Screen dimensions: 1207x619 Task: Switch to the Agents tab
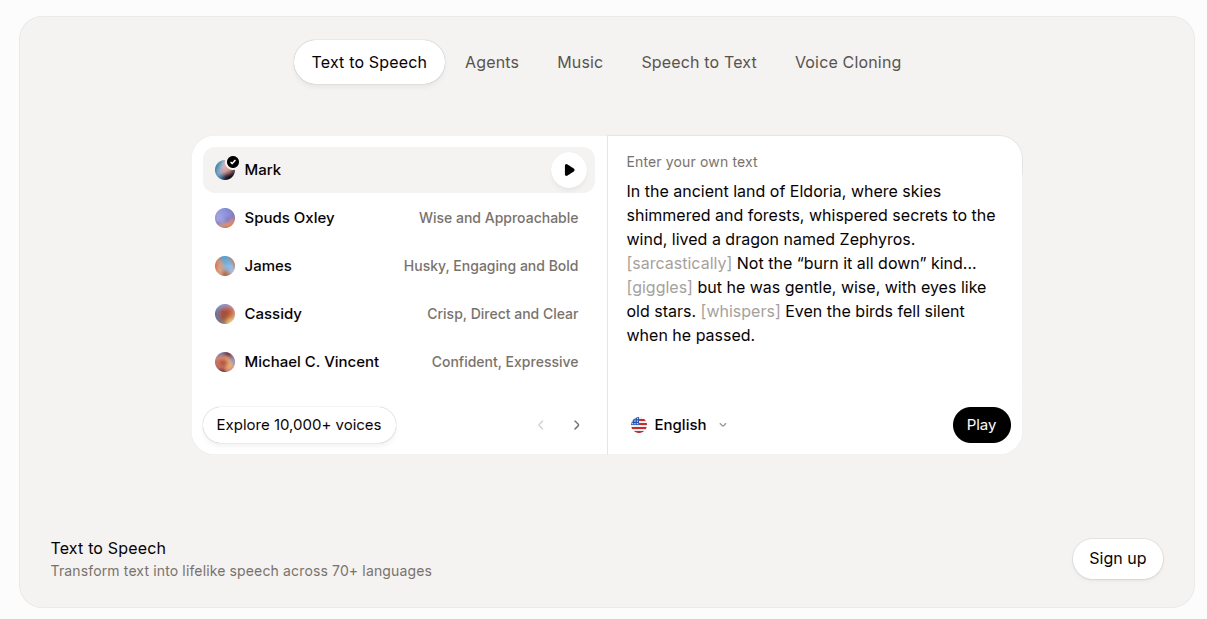[x=492, y=62]
